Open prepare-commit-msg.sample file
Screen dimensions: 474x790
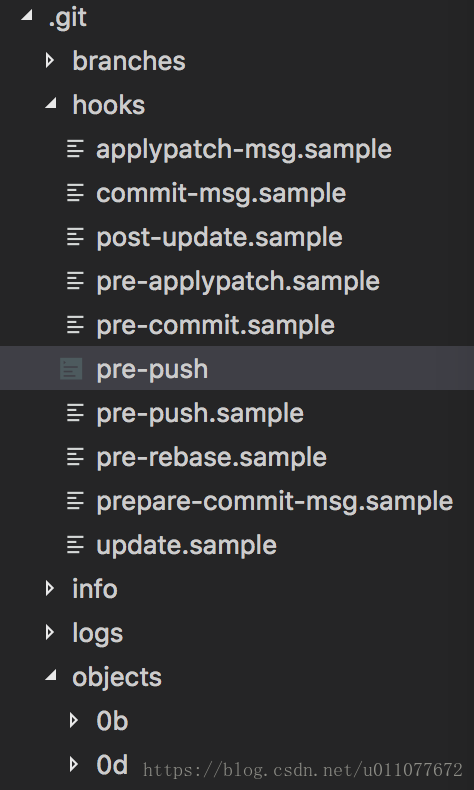pos(275,501)
